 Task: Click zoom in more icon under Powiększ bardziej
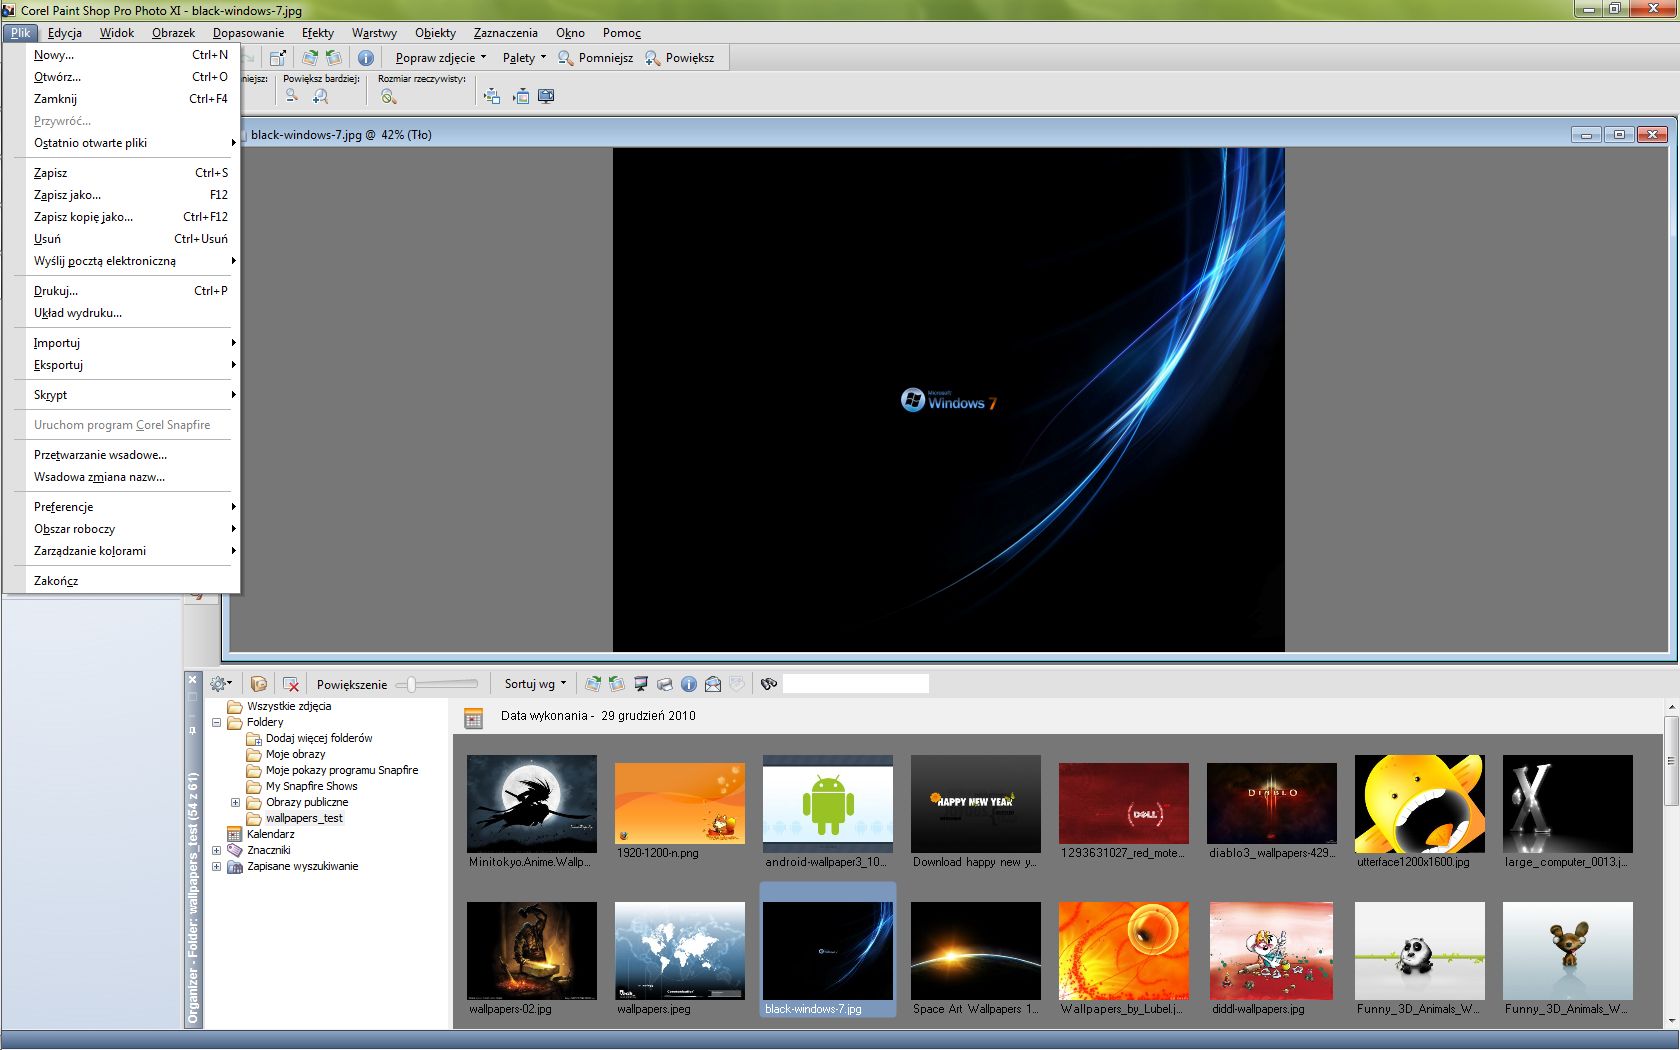click(x=320, y=96)
